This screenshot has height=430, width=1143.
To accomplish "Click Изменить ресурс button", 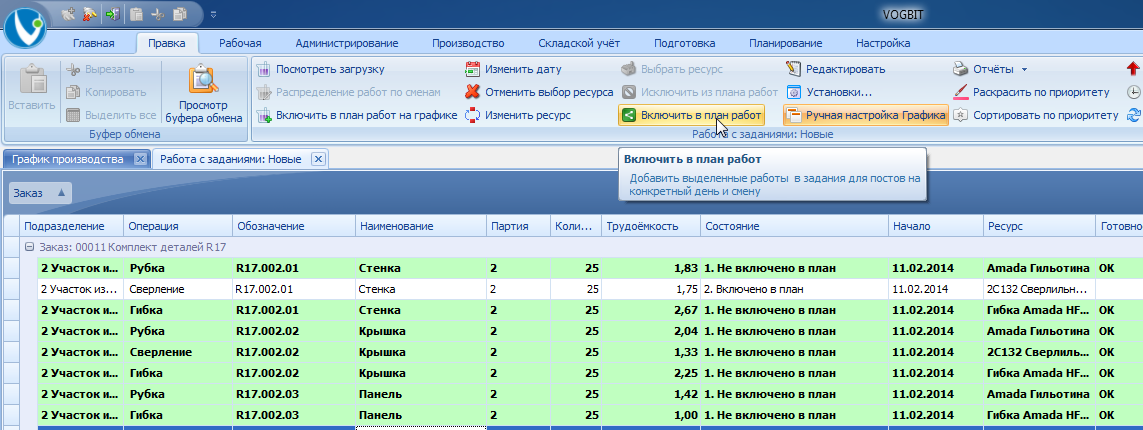I will pyautogui.click(x=518, y=115).
